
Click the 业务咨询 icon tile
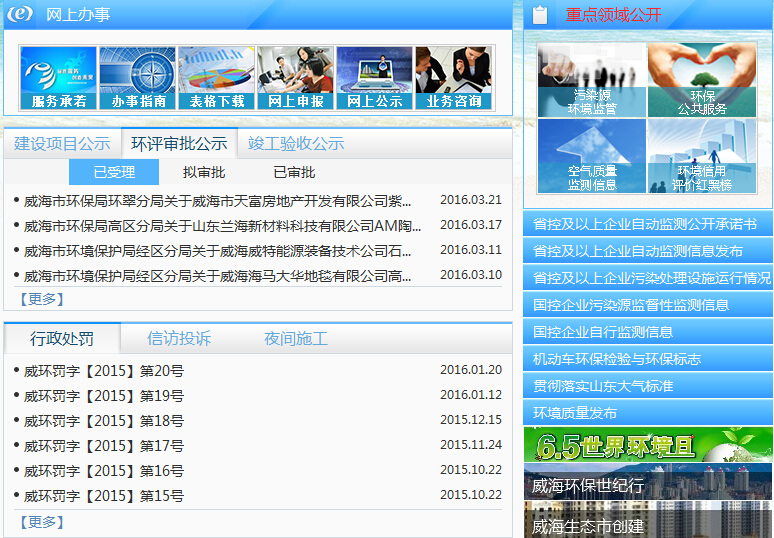454,78
